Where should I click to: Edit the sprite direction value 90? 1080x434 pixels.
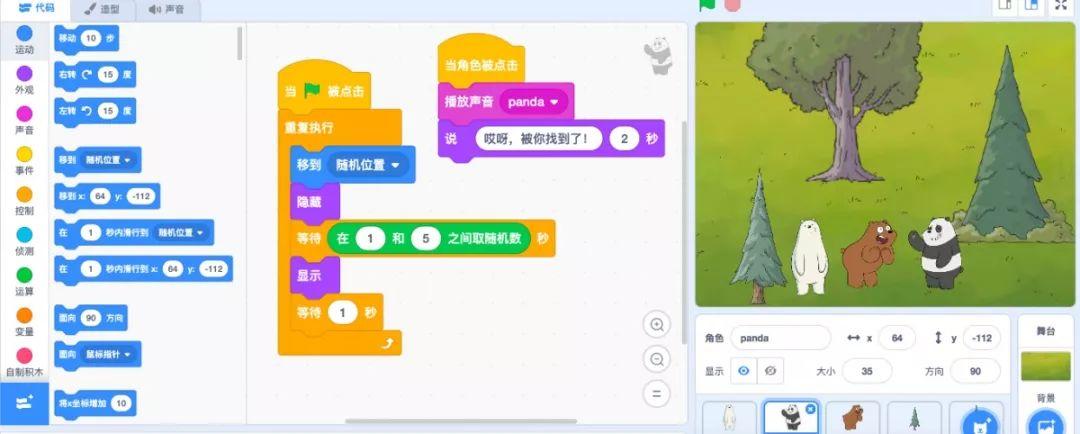point(975,371)
